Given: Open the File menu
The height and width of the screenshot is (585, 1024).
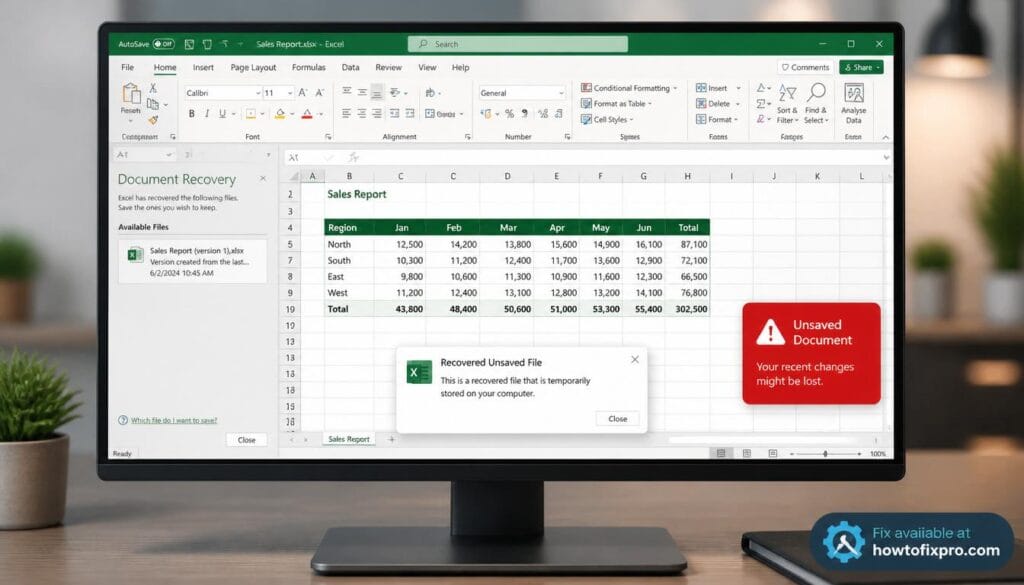Looking at the screenshot, I should 127,67.
